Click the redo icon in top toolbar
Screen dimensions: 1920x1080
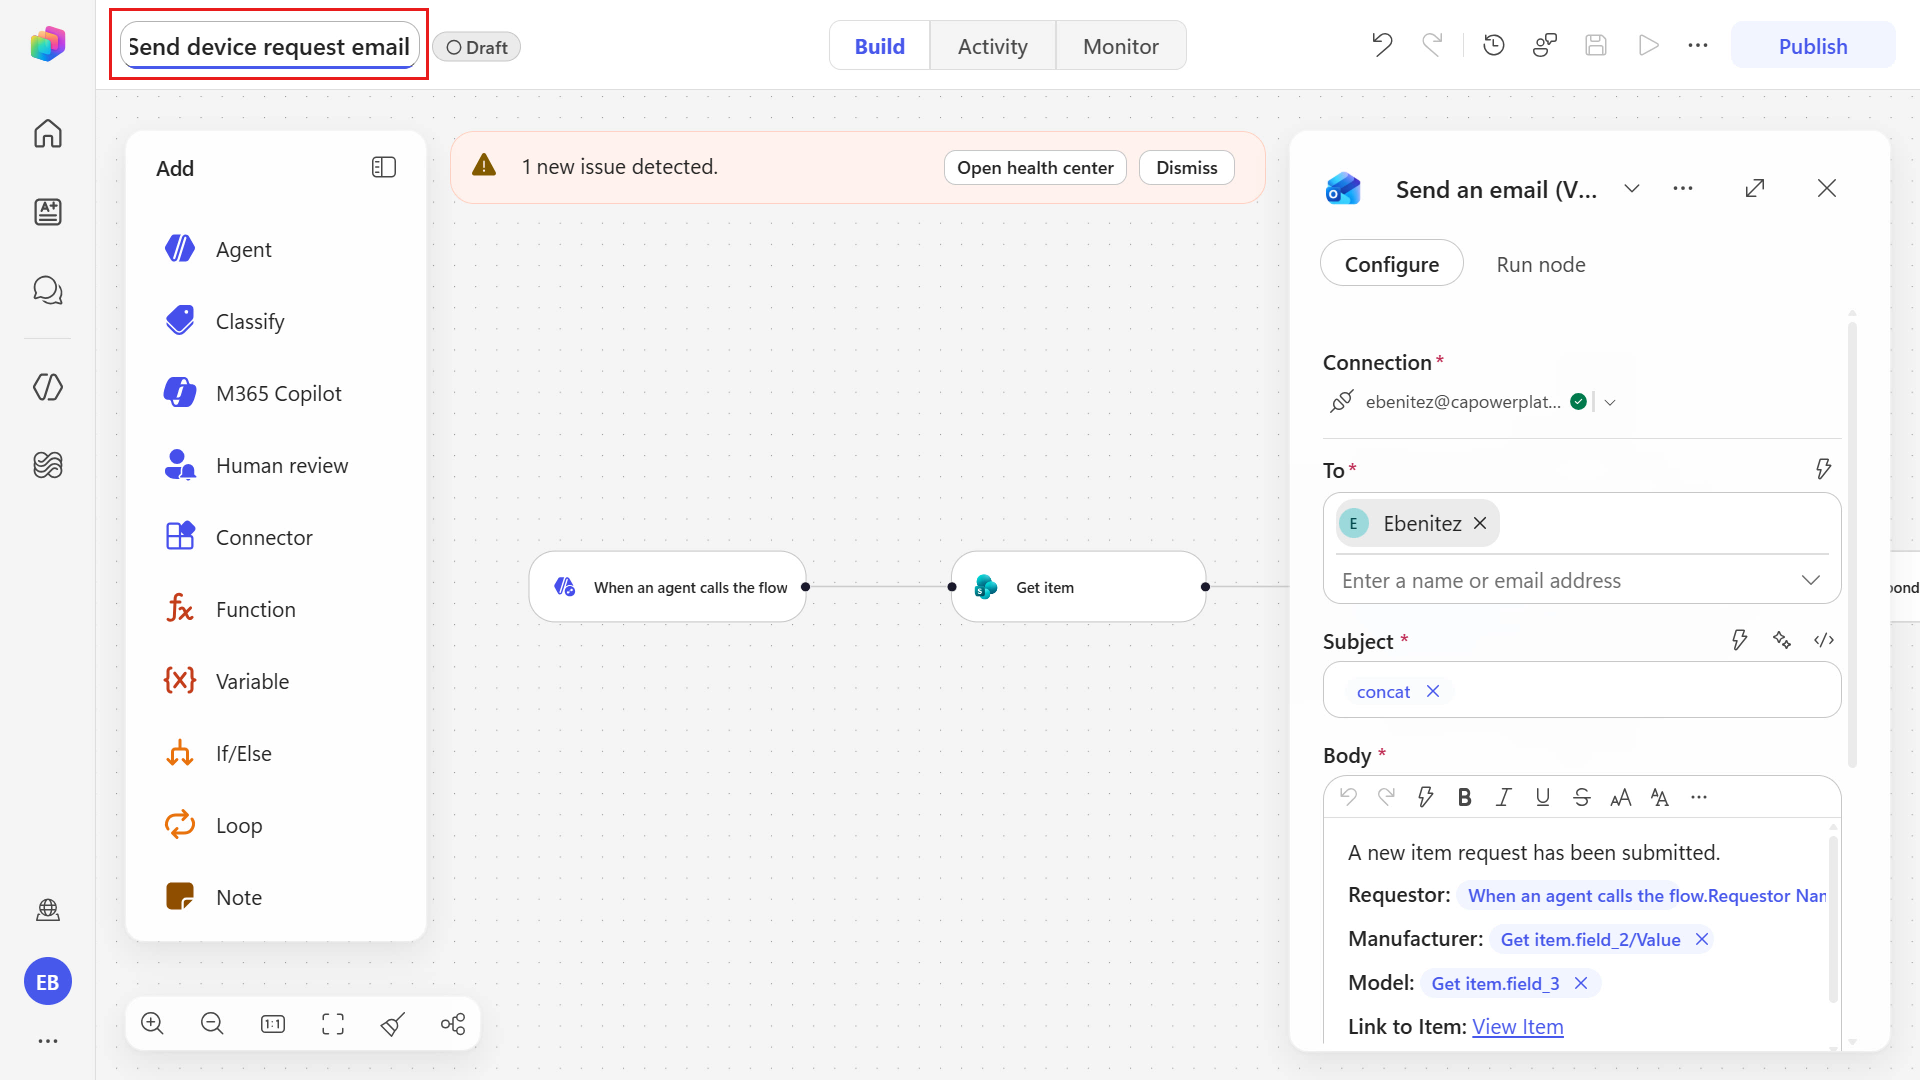(x=1433, y=45)
